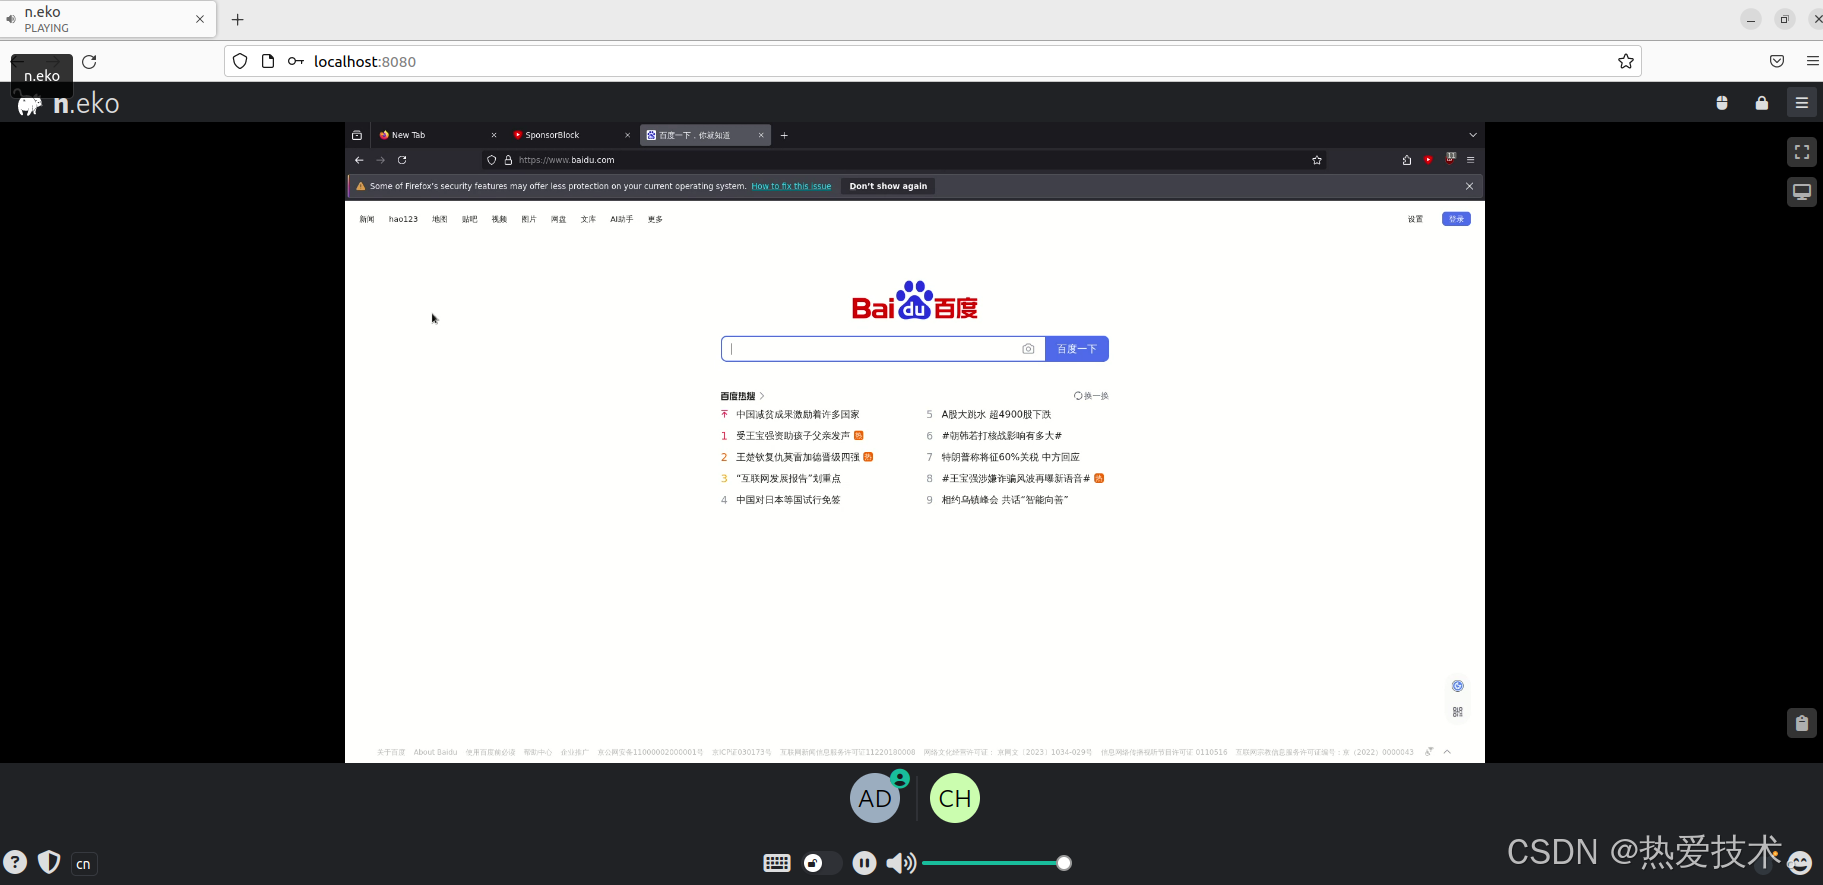The image size is (1823, 885).
Task: Open the Baidu 视频 link
Action: tap(499, 219)
